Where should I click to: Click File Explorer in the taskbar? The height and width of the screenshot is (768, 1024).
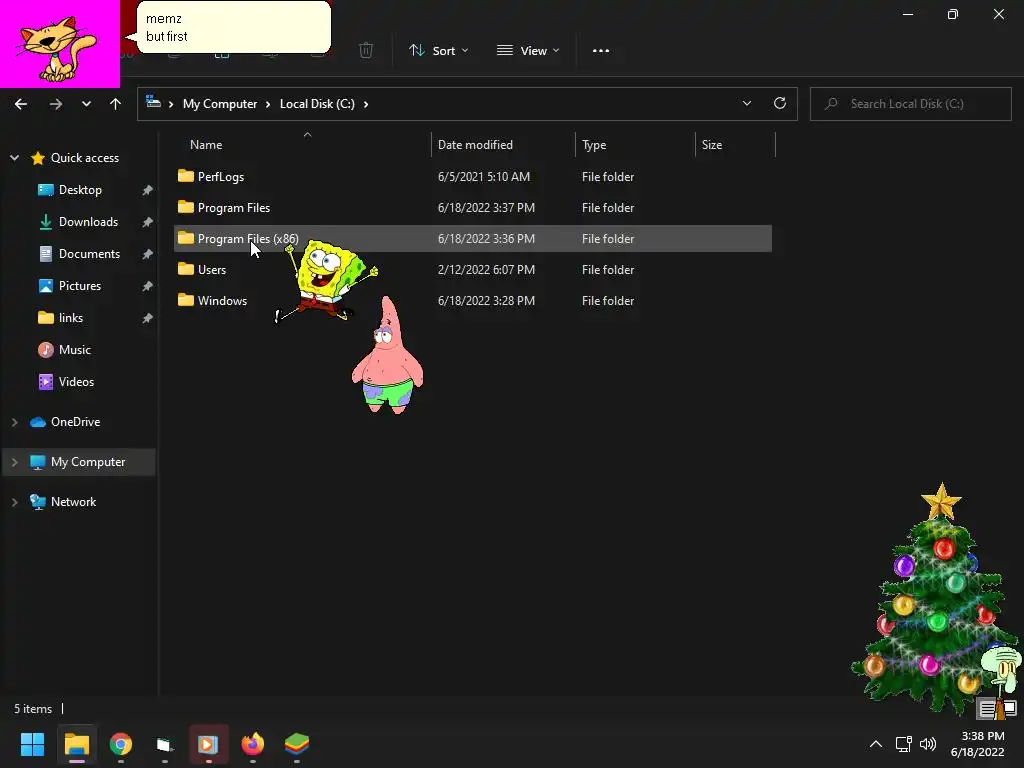pos(76,744)
